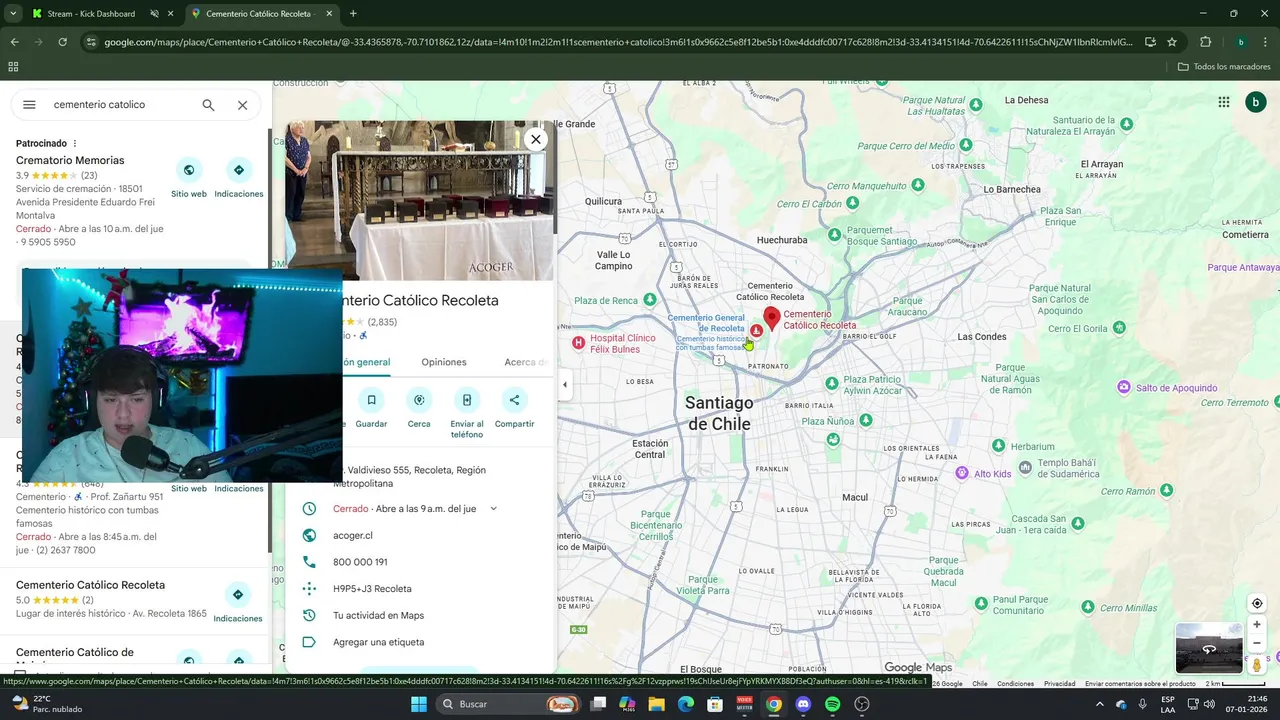This screenshot has height=720, width=1280.
Task: Open the Google account avatar 'b' on the map
Action: [1256, 102]
